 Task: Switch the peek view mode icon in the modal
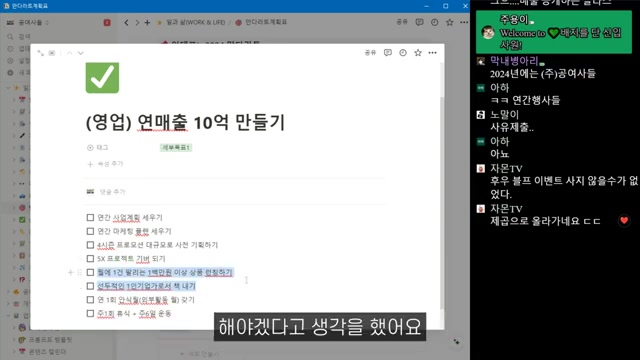point(52,53)
